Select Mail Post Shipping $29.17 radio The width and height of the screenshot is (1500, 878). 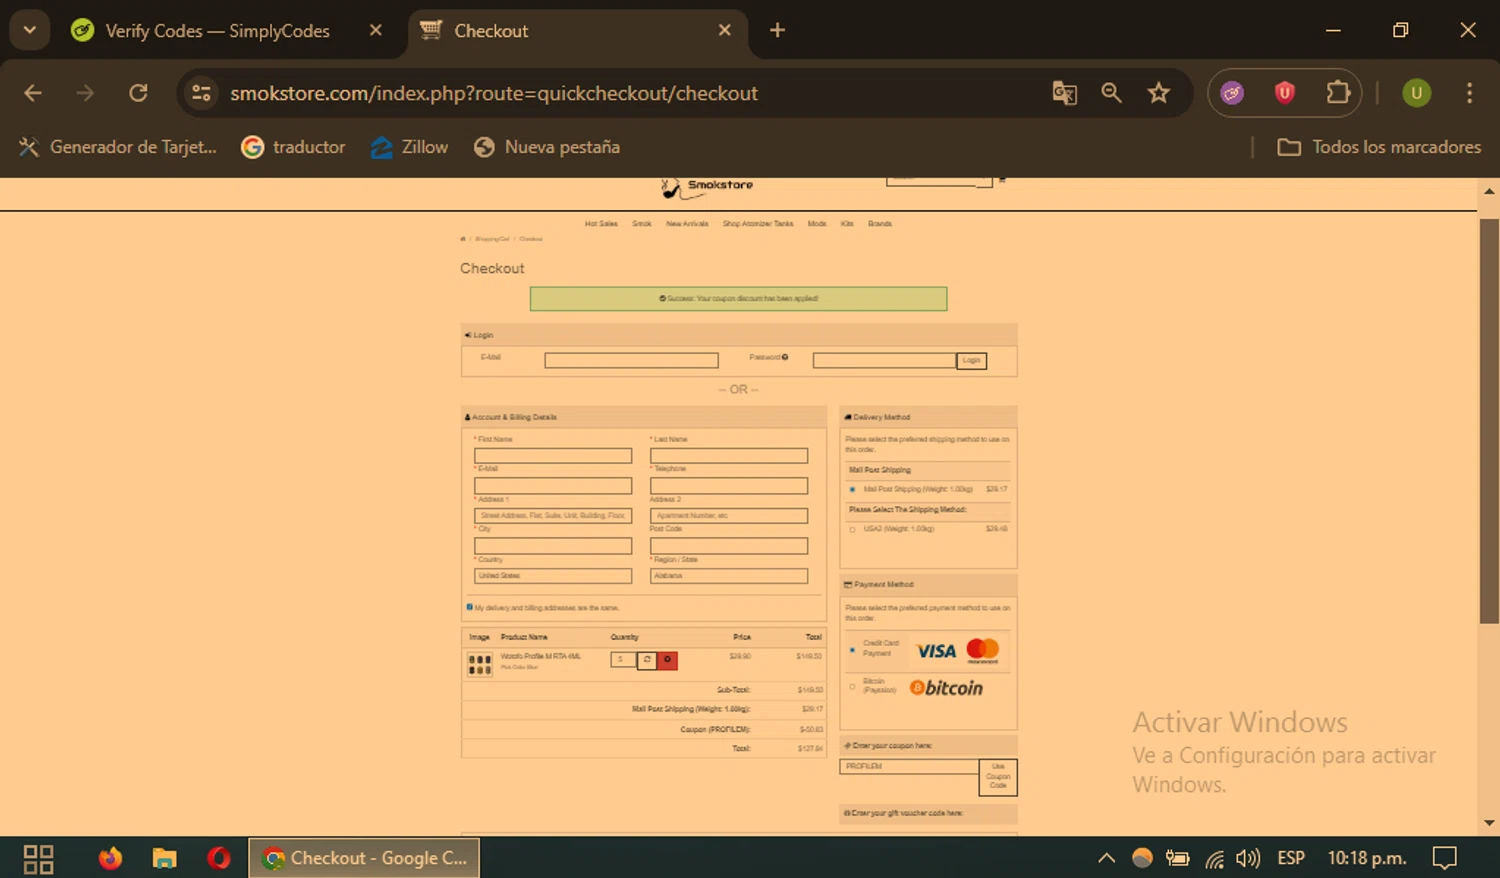pyautogui.click(x=852, y=490)
